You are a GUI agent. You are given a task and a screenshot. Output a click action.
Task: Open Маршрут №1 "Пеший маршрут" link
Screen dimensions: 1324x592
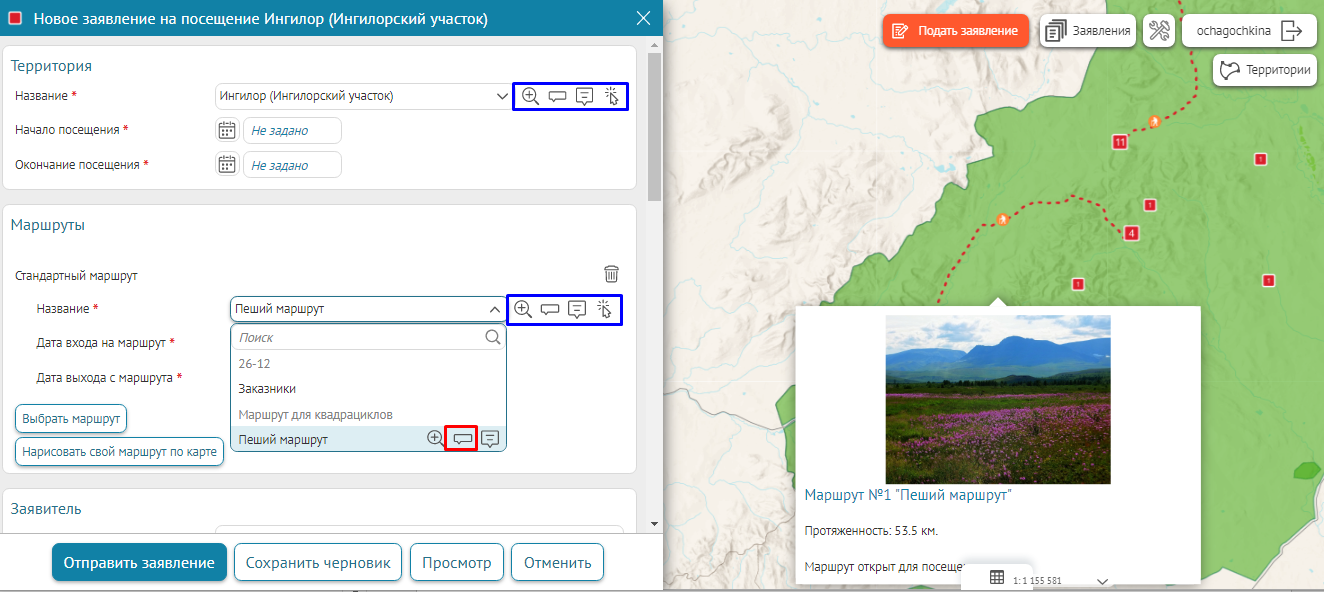point(908,494)
